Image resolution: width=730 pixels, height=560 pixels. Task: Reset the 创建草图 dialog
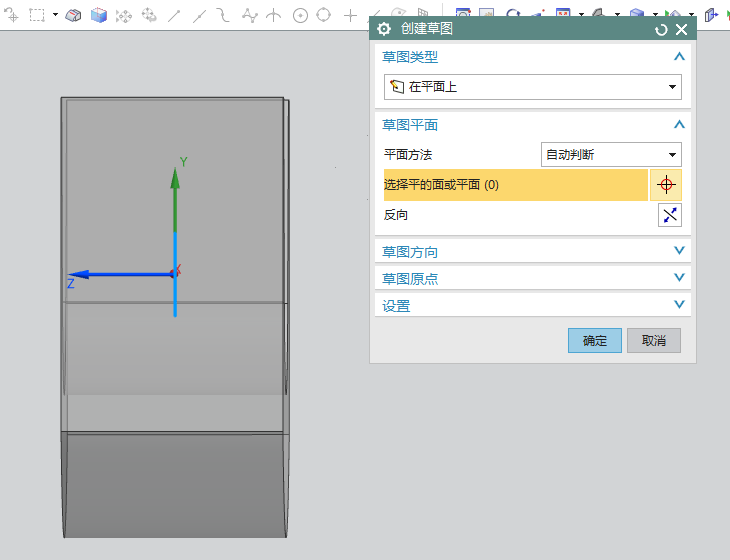pos(661,30)
